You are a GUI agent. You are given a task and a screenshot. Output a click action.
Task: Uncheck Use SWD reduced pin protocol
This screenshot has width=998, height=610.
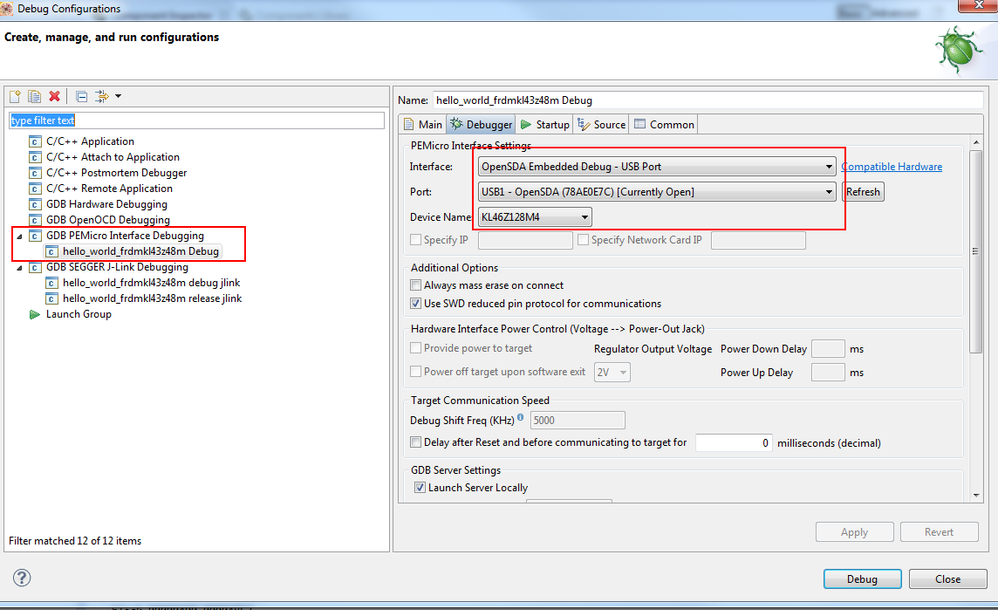pyautogui.click(x=416, y=303)
